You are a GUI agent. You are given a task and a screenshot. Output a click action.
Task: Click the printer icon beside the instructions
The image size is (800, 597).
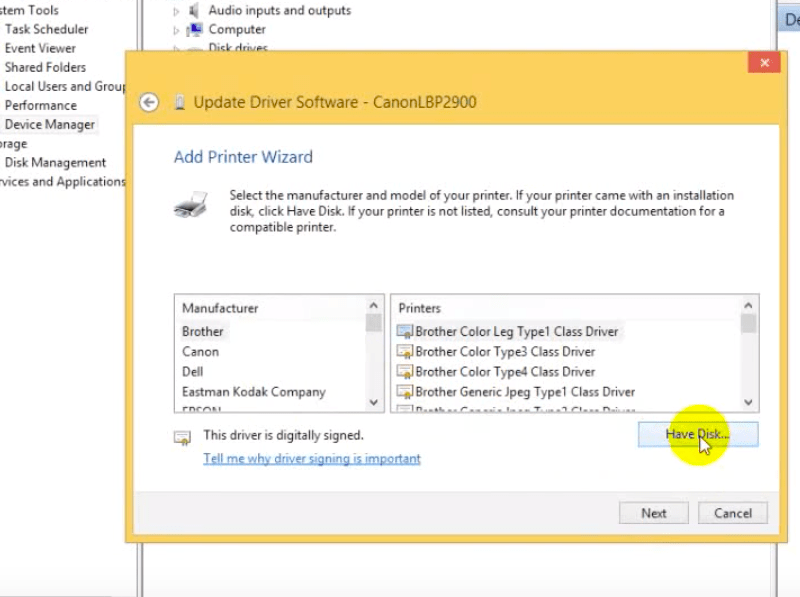coord(191,204)
